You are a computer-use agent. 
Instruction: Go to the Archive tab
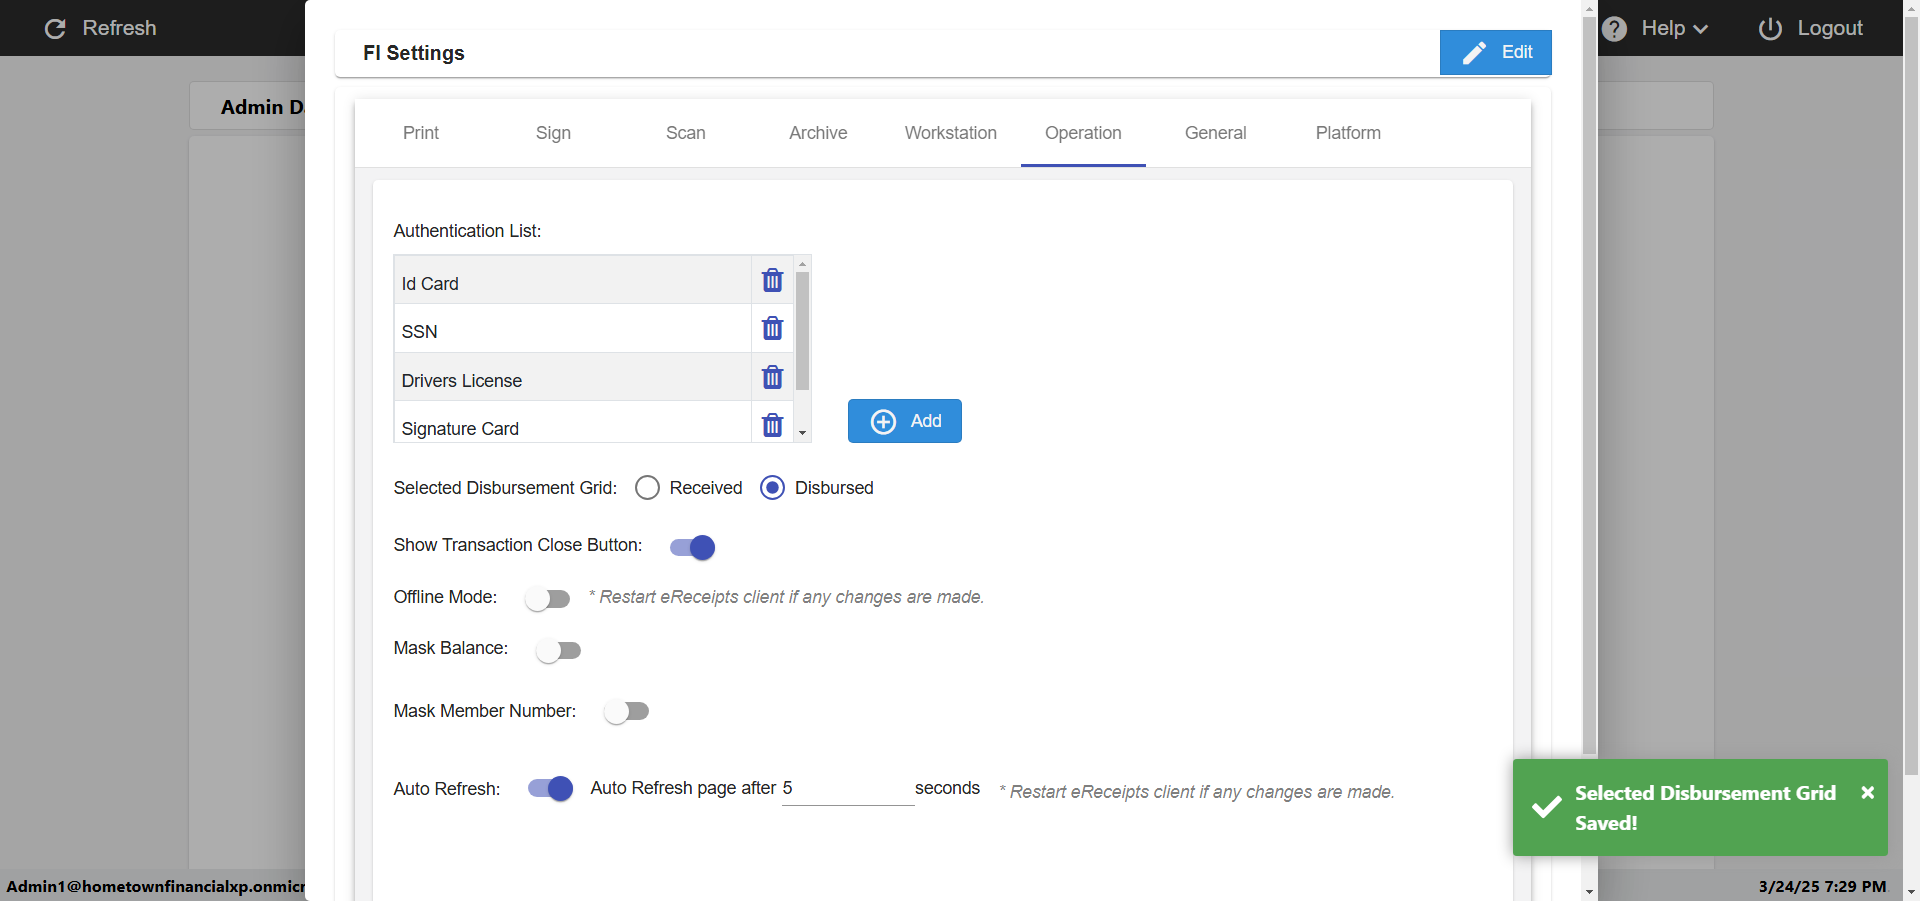pos(818,133)
